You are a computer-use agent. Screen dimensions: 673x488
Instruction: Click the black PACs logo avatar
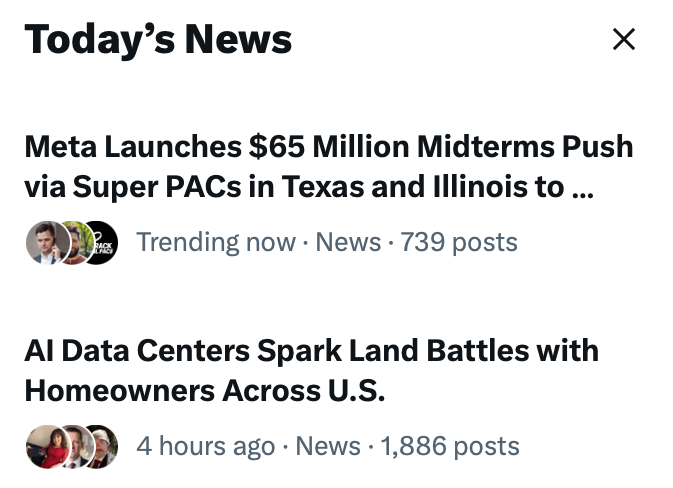pos(101,242)
